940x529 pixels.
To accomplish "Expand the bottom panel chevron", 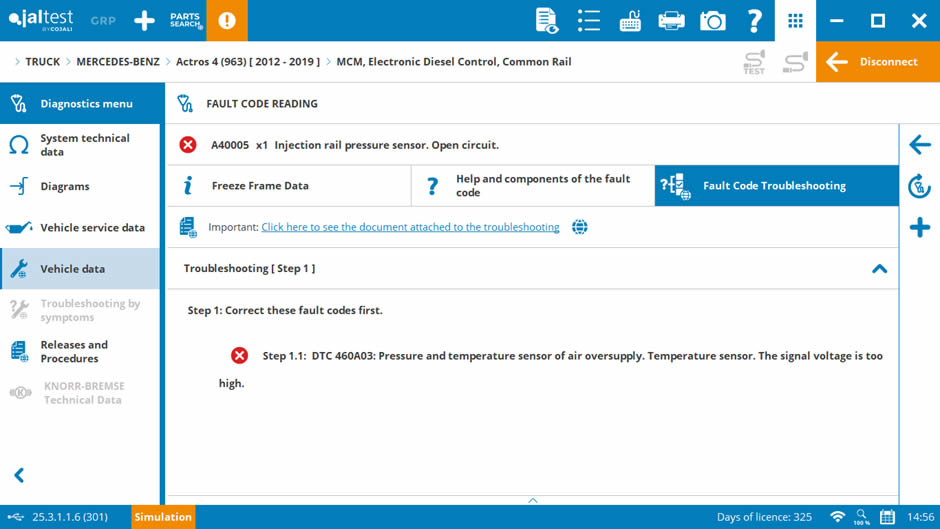I will (x=533, y=500).
